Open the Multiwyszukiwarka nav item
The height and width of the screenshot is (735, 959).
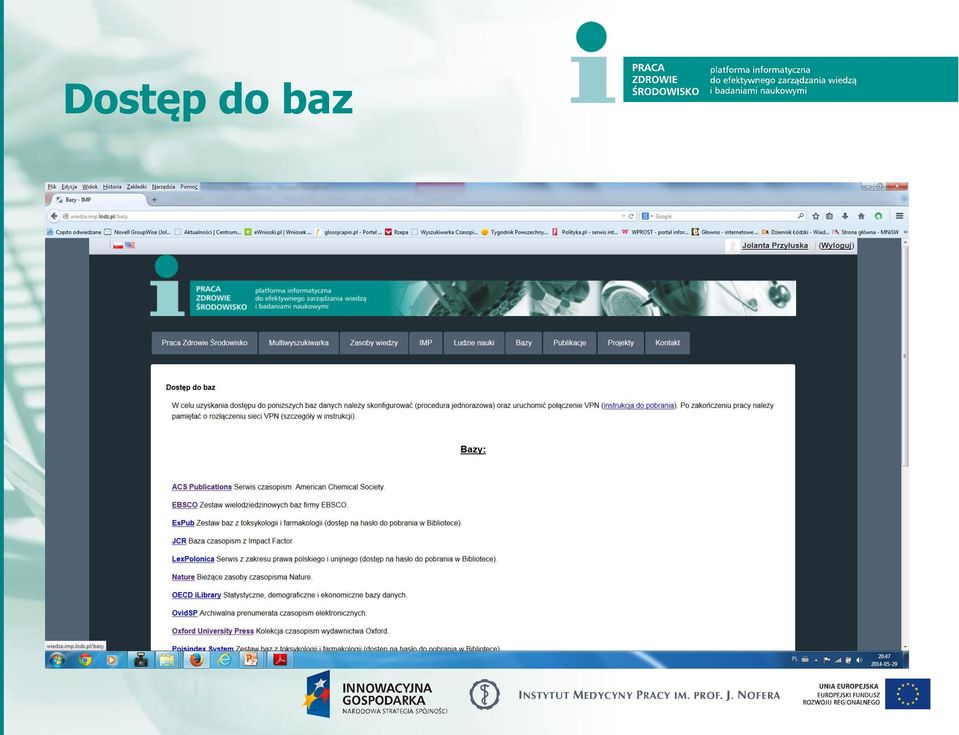298,343
